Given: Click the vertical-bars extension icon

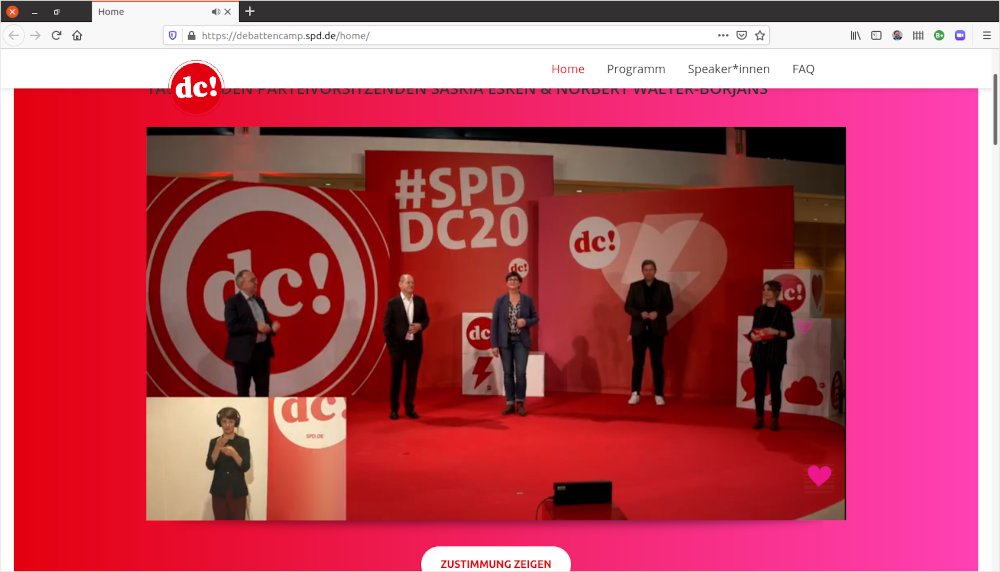Looking at the screenshot, I should tap(918, 36).
